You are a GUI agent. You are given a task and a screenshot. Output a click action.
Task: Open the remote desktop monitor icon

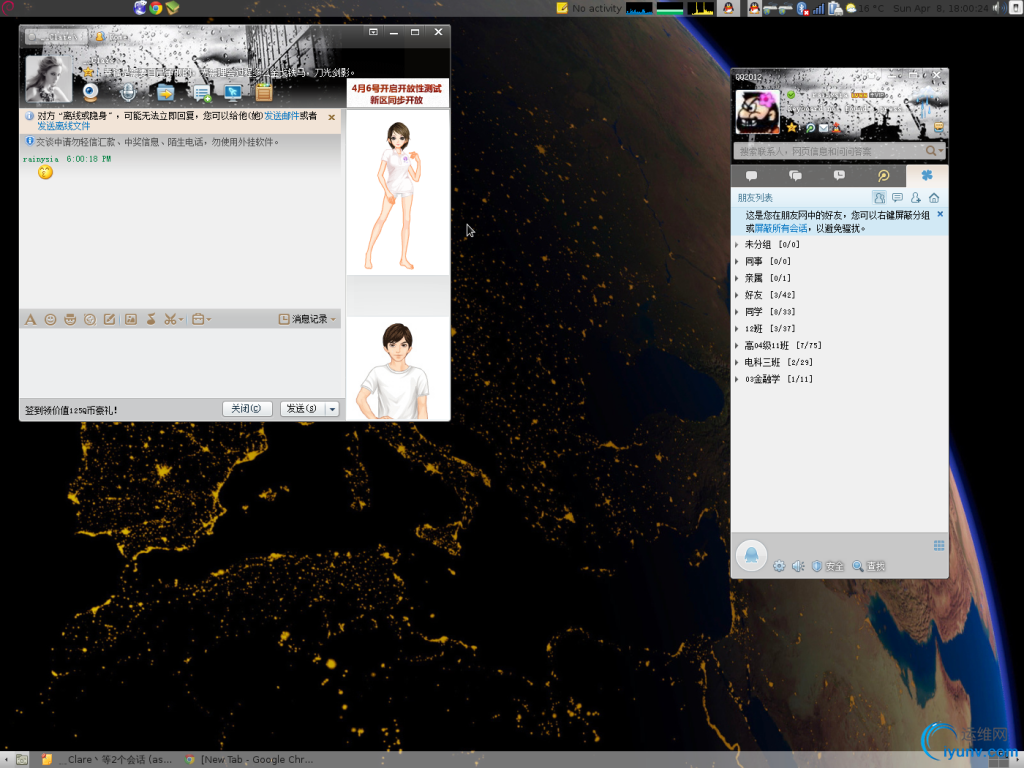click(232, 93)
